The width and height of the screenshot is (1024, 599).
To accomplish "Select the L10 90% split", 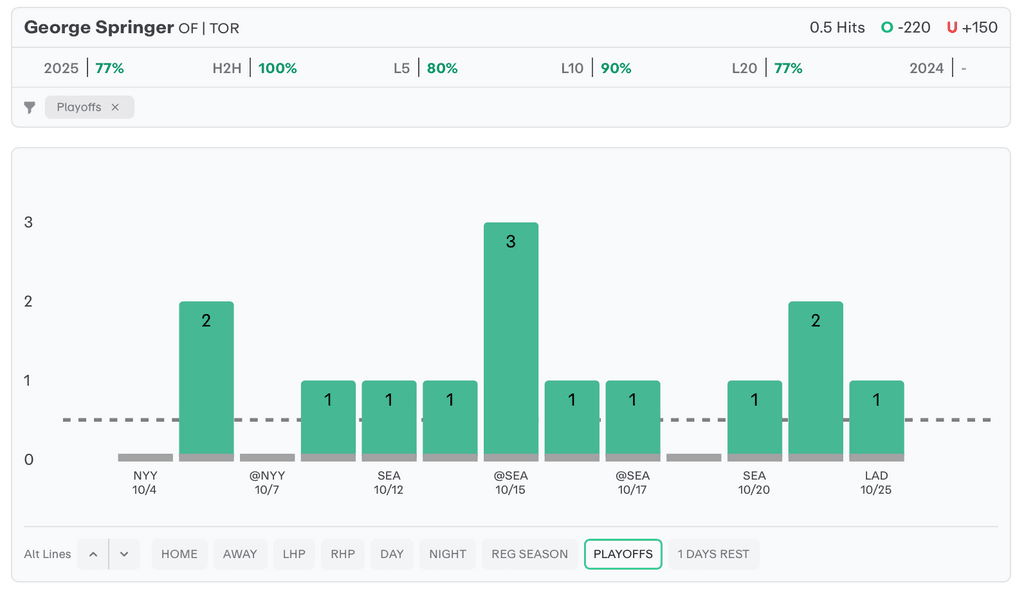I will 596,68.
